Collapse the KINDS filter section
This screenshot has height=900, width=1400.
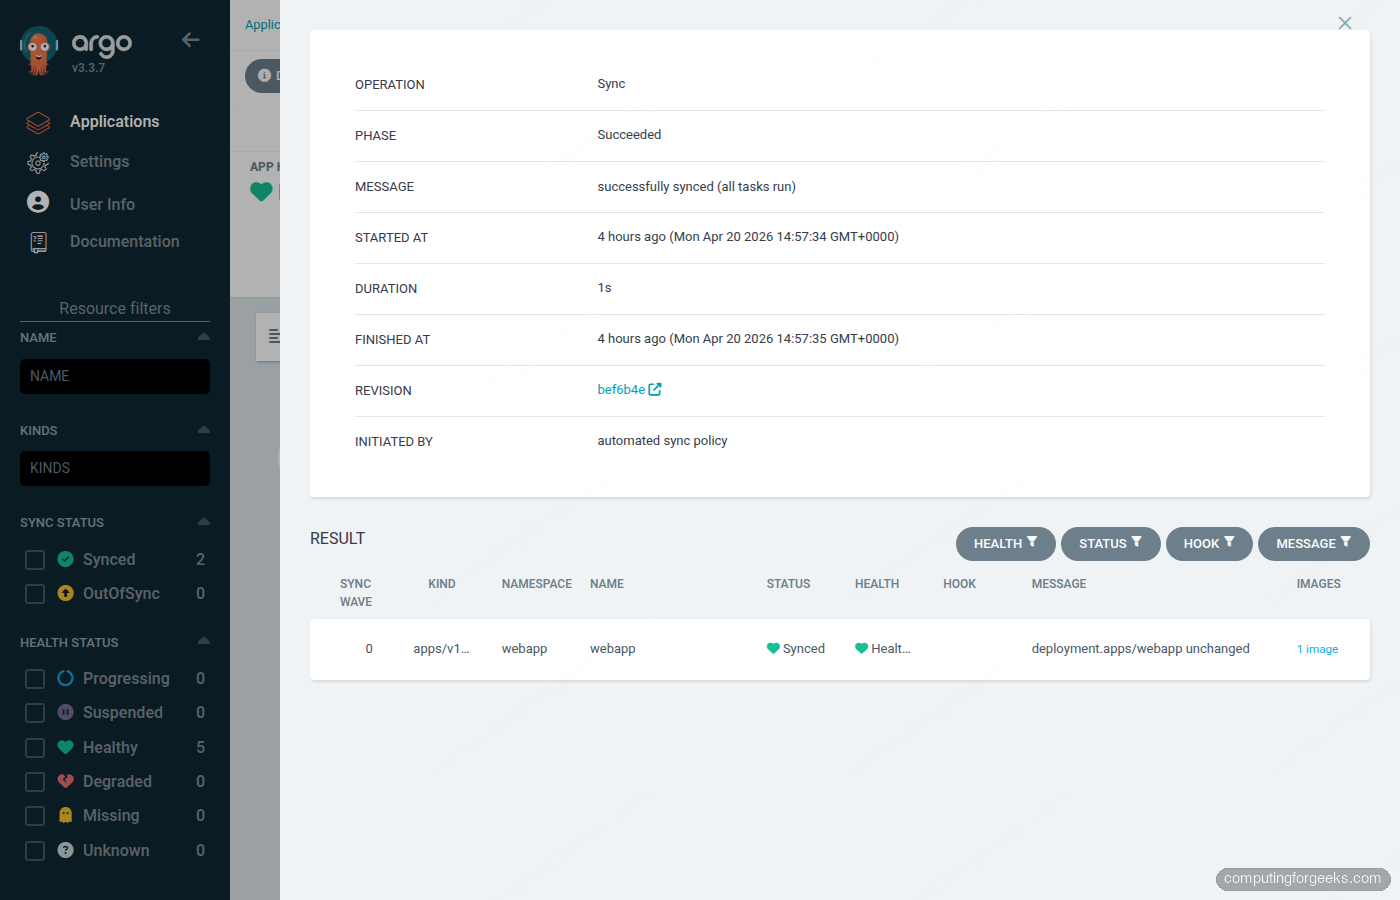[x=203, y=430]
